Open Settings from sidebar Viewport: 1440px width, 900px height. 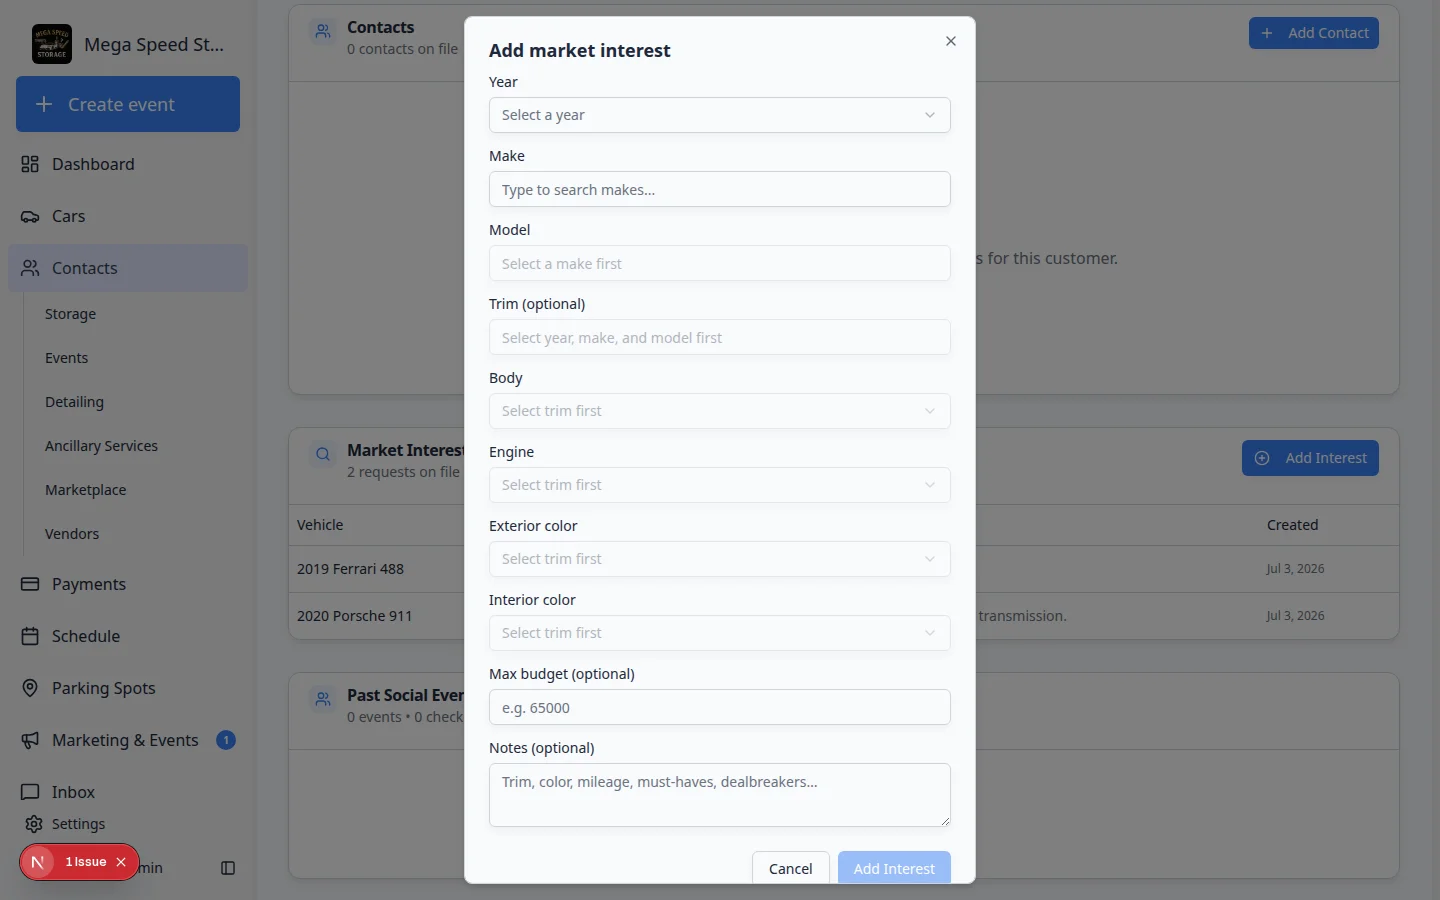[78, 824]
